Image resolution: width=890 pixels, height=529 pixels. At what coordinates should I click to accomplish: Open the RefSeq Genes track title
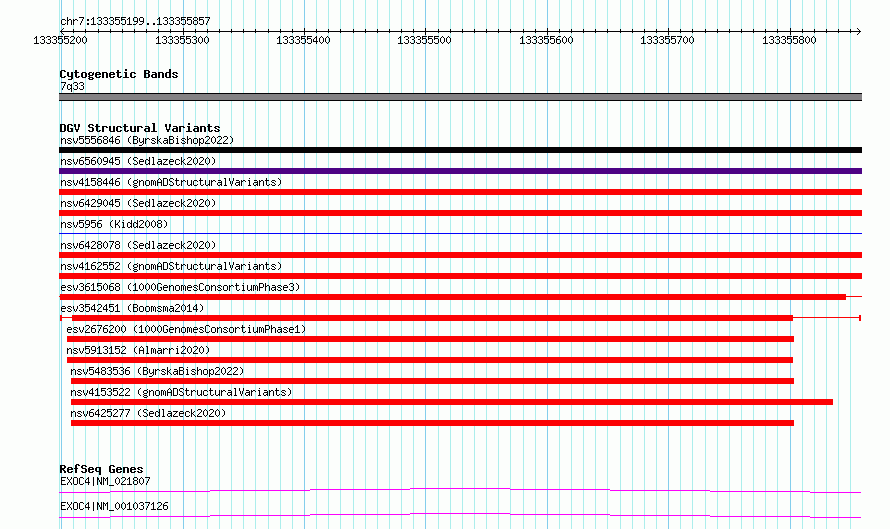coord(101,469)
